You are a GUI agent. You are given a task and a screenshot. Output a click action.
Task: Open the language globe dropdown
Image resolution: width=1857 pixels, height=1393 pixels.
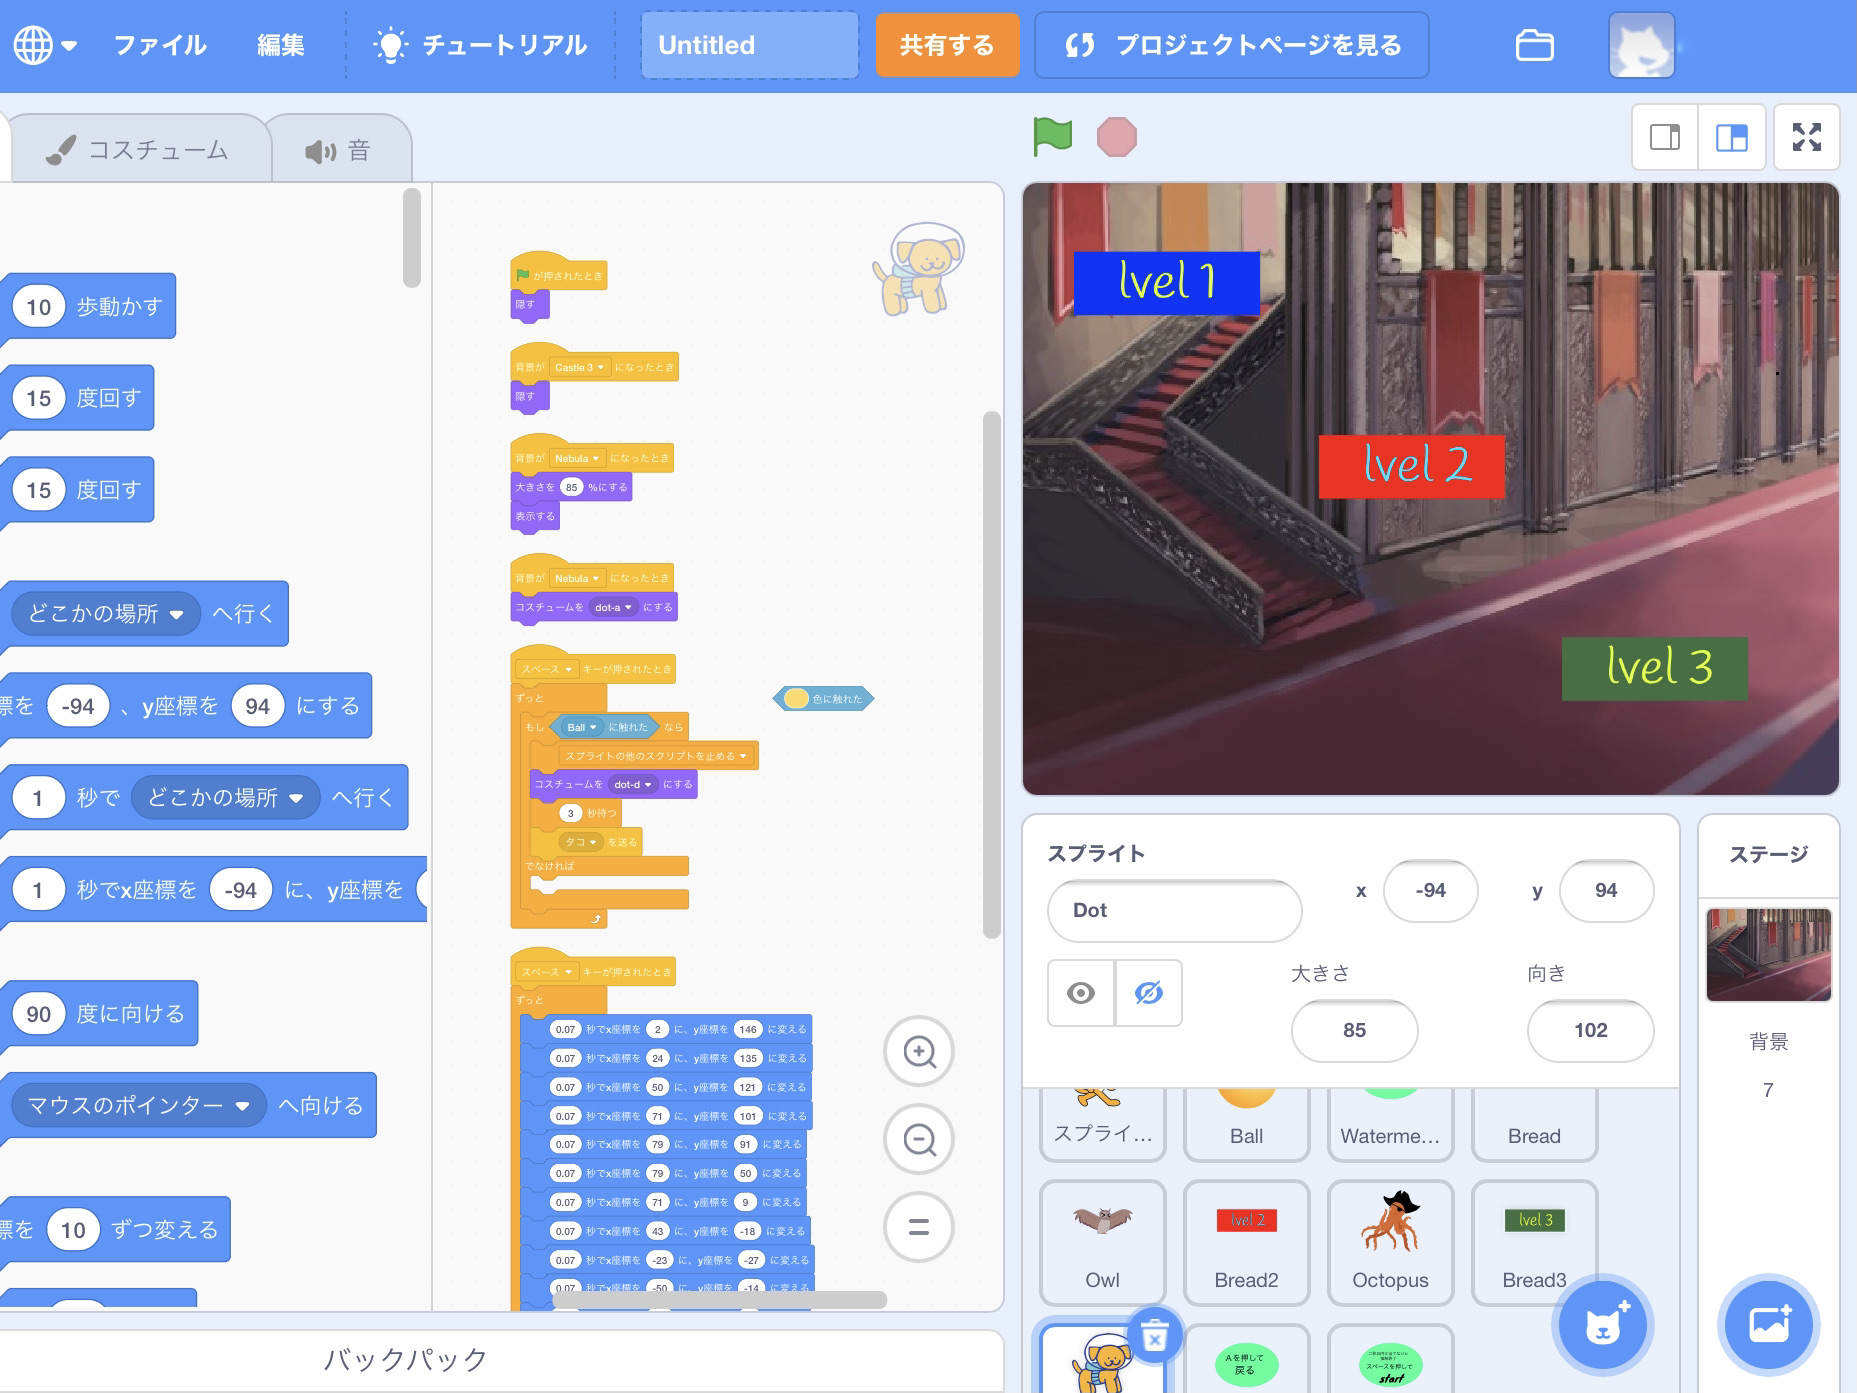(x=44, y=45)
